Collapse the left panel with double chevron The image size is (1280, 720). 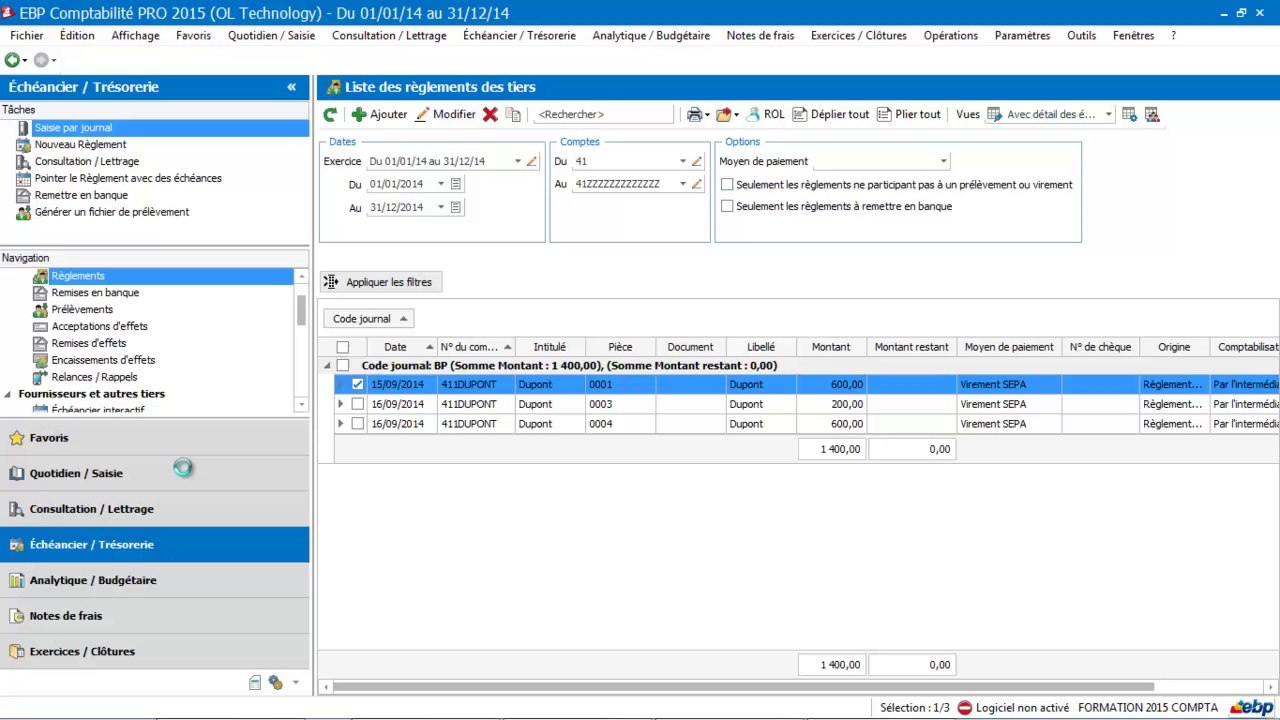pos(291,87)
